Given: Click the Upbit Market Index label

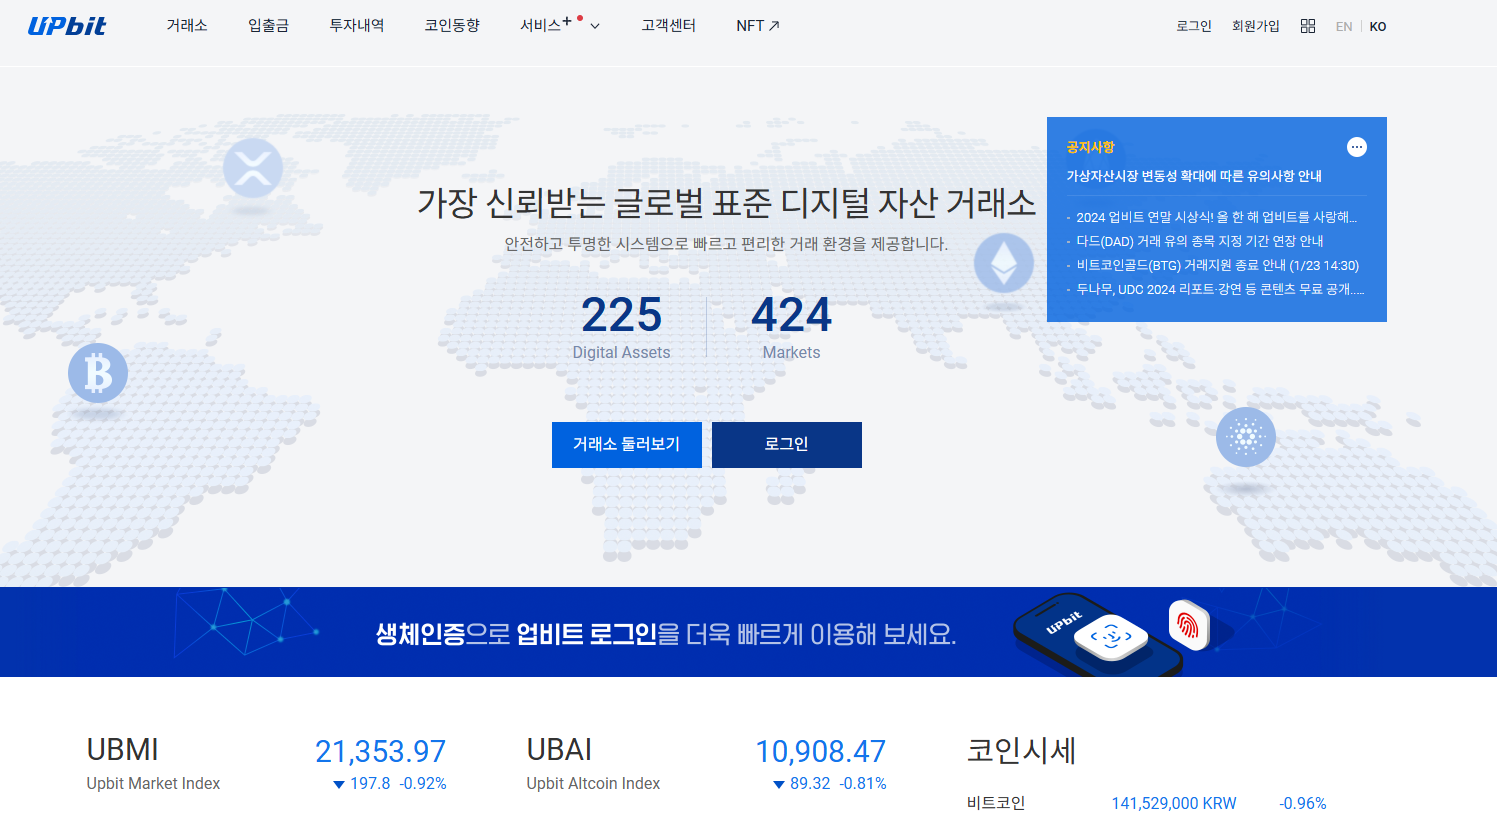Looking at the screenshot, I should click(153, 784).
